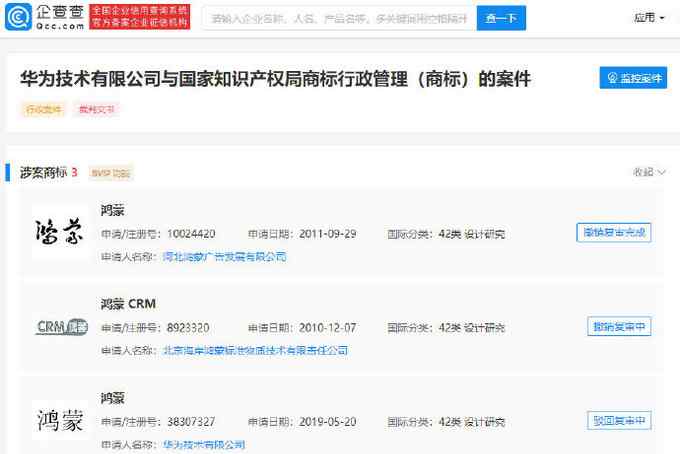The width and height of the screenshot is (680, 454).
Task: Select registration number 10024420
Action: 191,234
